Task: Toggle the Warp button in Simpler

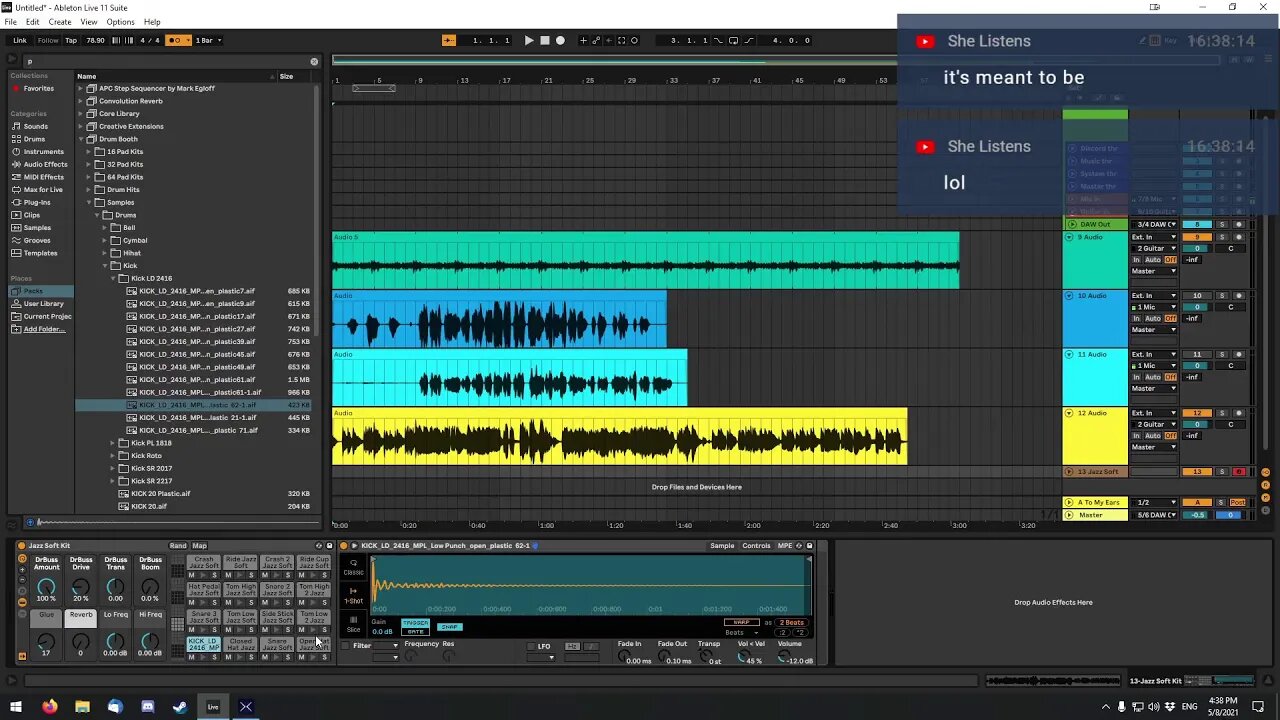Action: point(741,622)
